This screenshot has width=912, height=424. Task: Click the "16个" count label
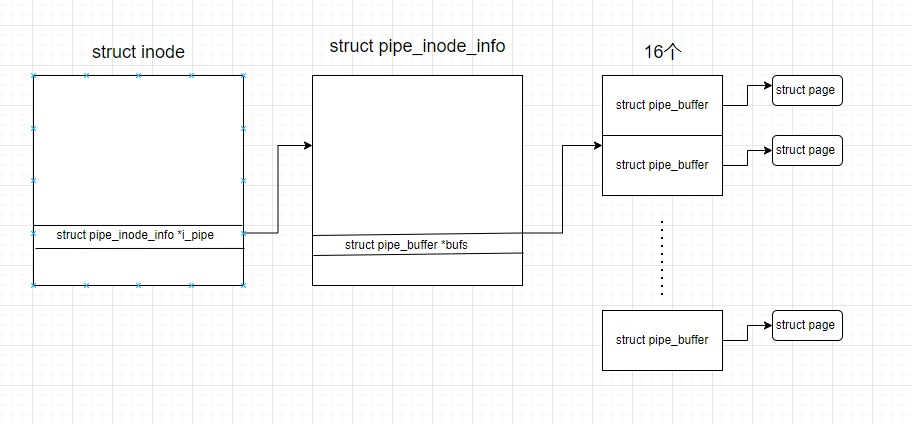click(662, 52)
